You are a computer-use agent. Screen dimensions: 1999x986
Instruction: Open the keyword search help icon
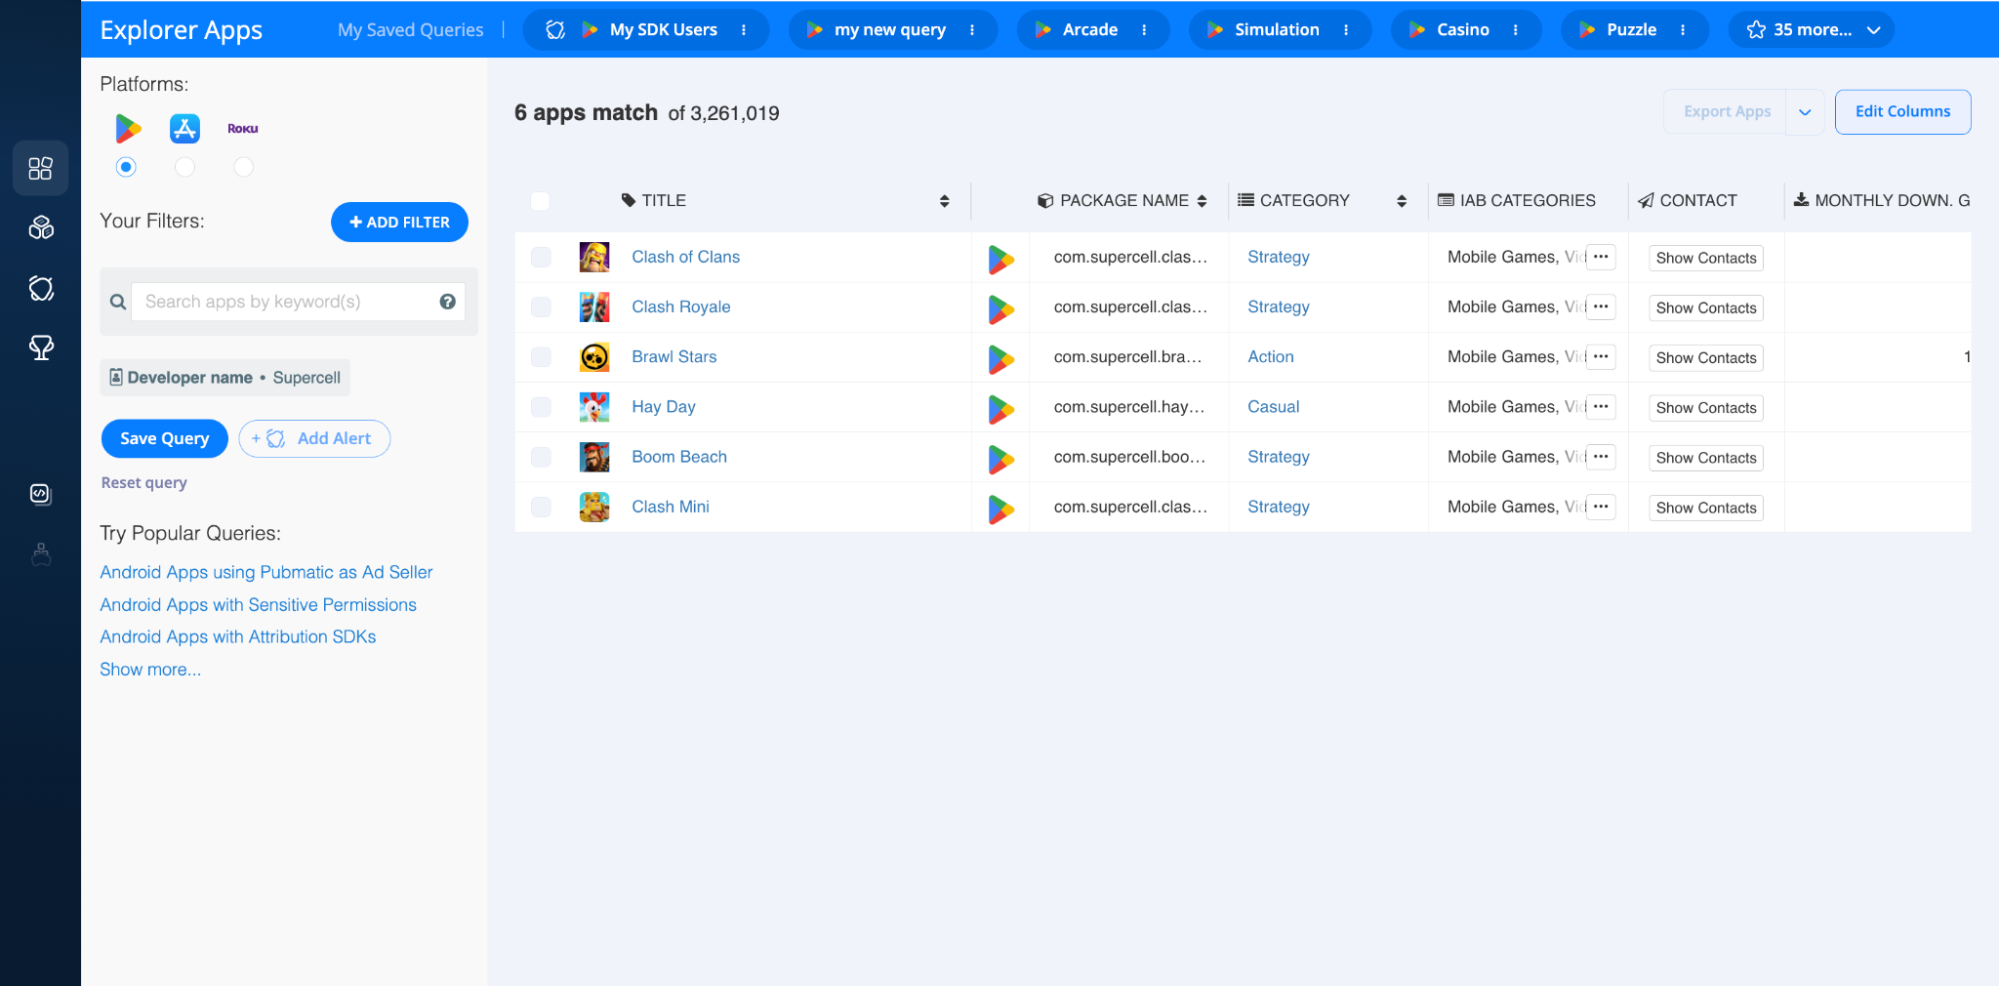[x=448, y=301]
